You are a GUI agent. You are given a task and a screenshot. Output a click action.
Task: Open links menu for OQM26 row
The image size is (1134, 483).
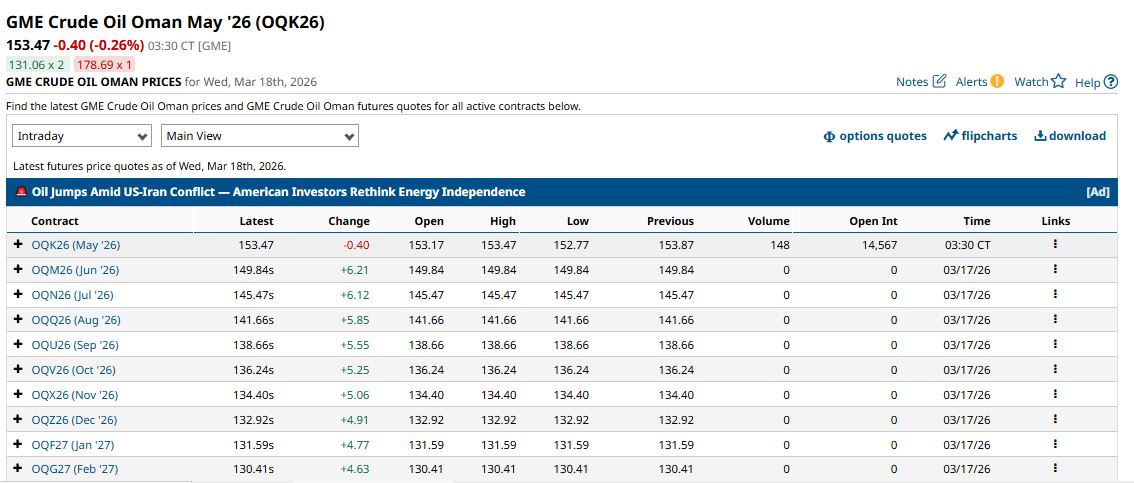1055,269
